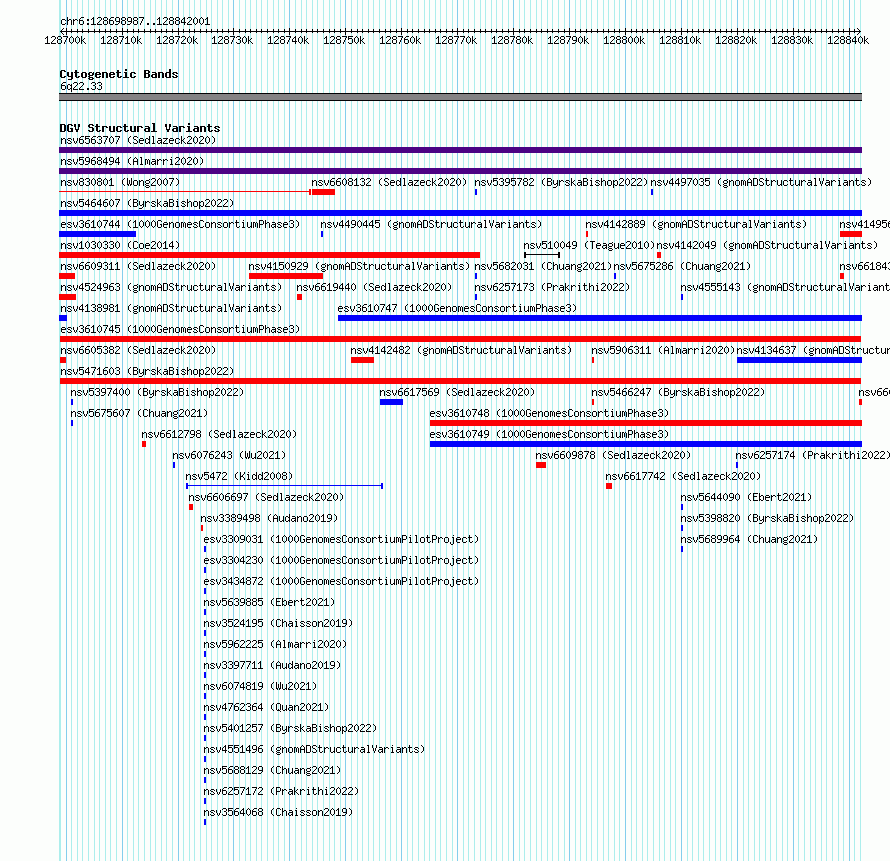Open nsv5689964 (Chuang2021) label
Screen dimensions: 890x861
pyautogui.click(x=749, y=539)
